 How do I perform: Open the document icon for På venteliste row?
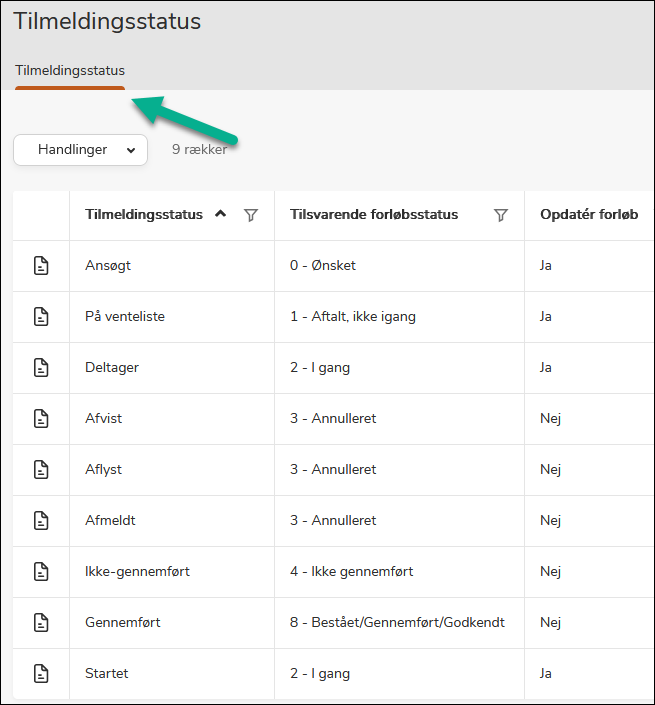(41, 317)
